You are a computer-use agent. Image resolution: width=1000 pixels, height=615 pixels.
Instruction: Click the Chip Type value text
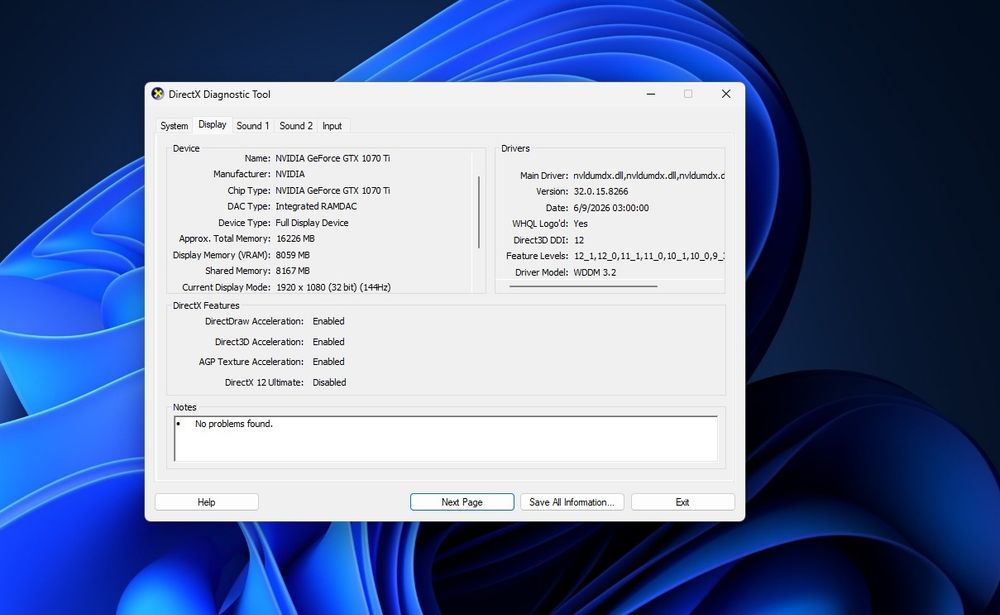(x=332, y=190)
